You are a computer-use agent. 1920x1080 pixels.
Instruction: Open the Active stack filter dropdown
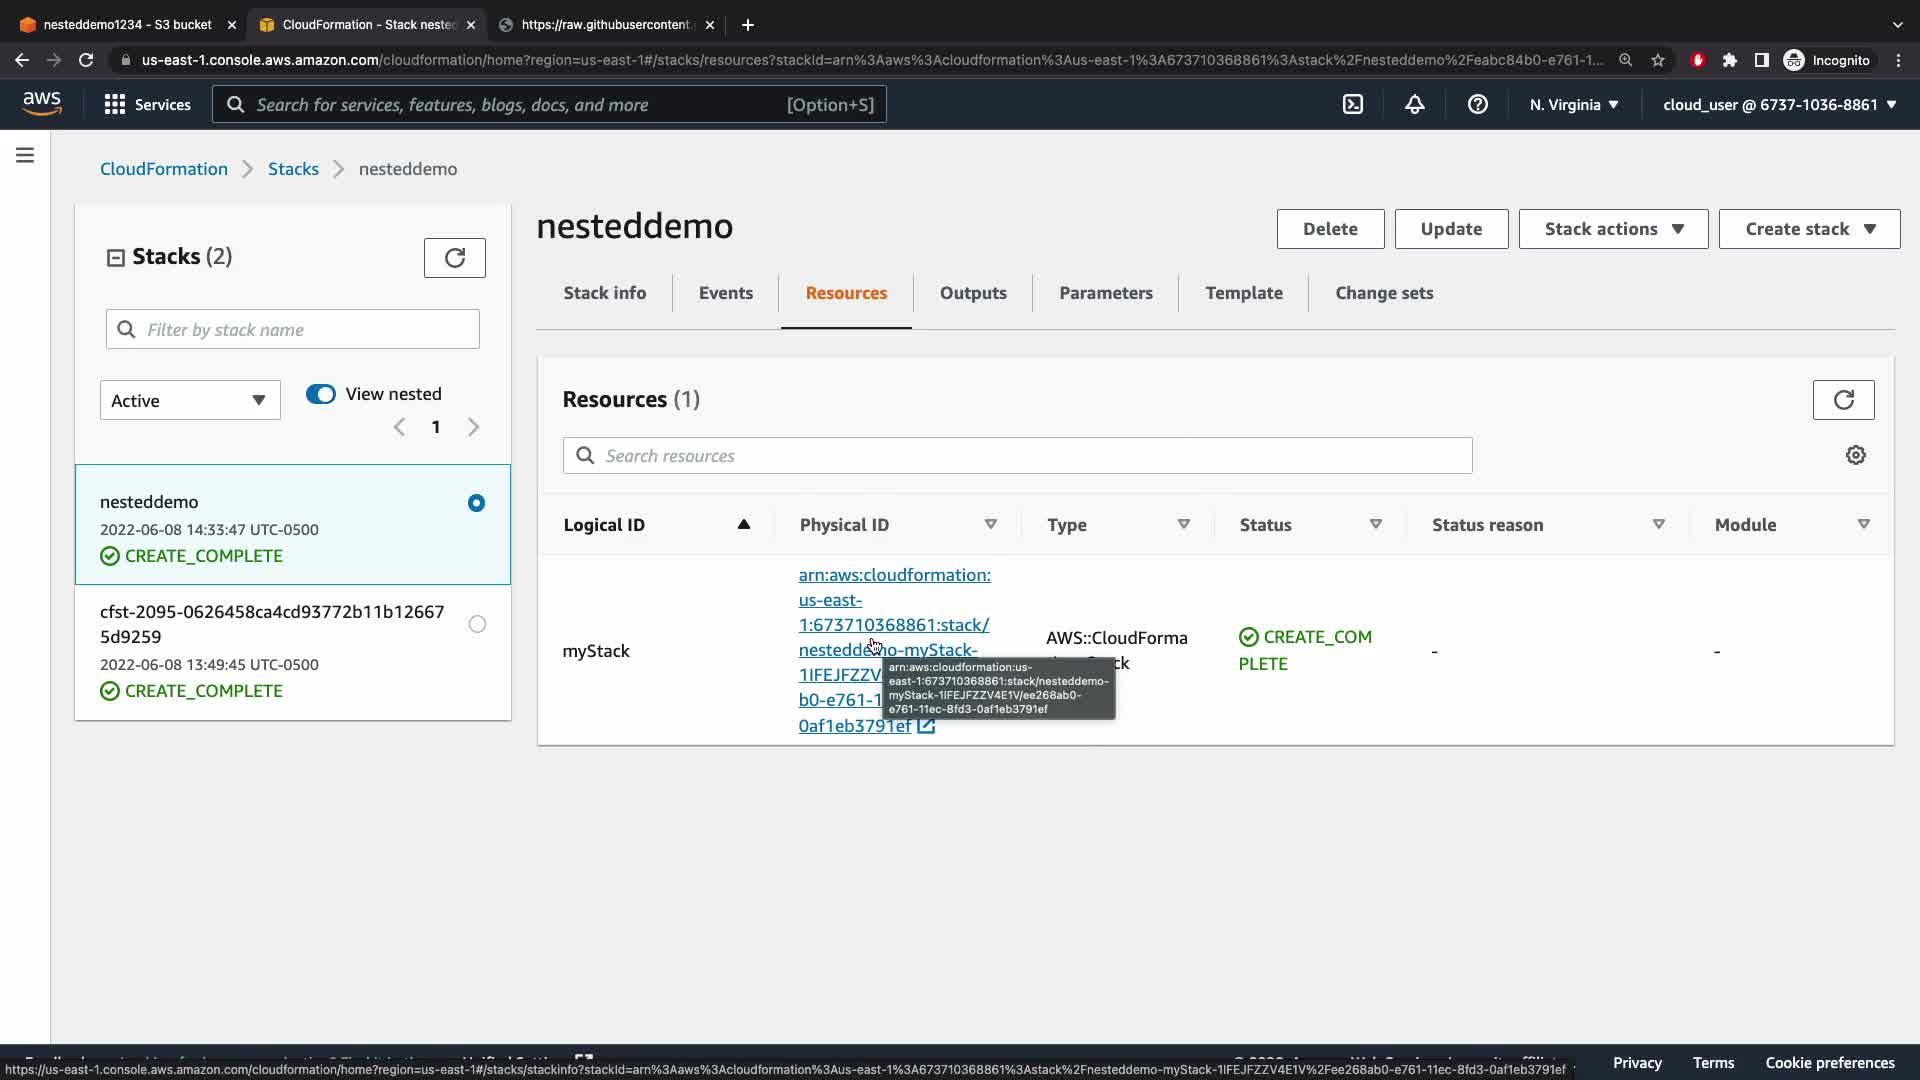point(190,400)
